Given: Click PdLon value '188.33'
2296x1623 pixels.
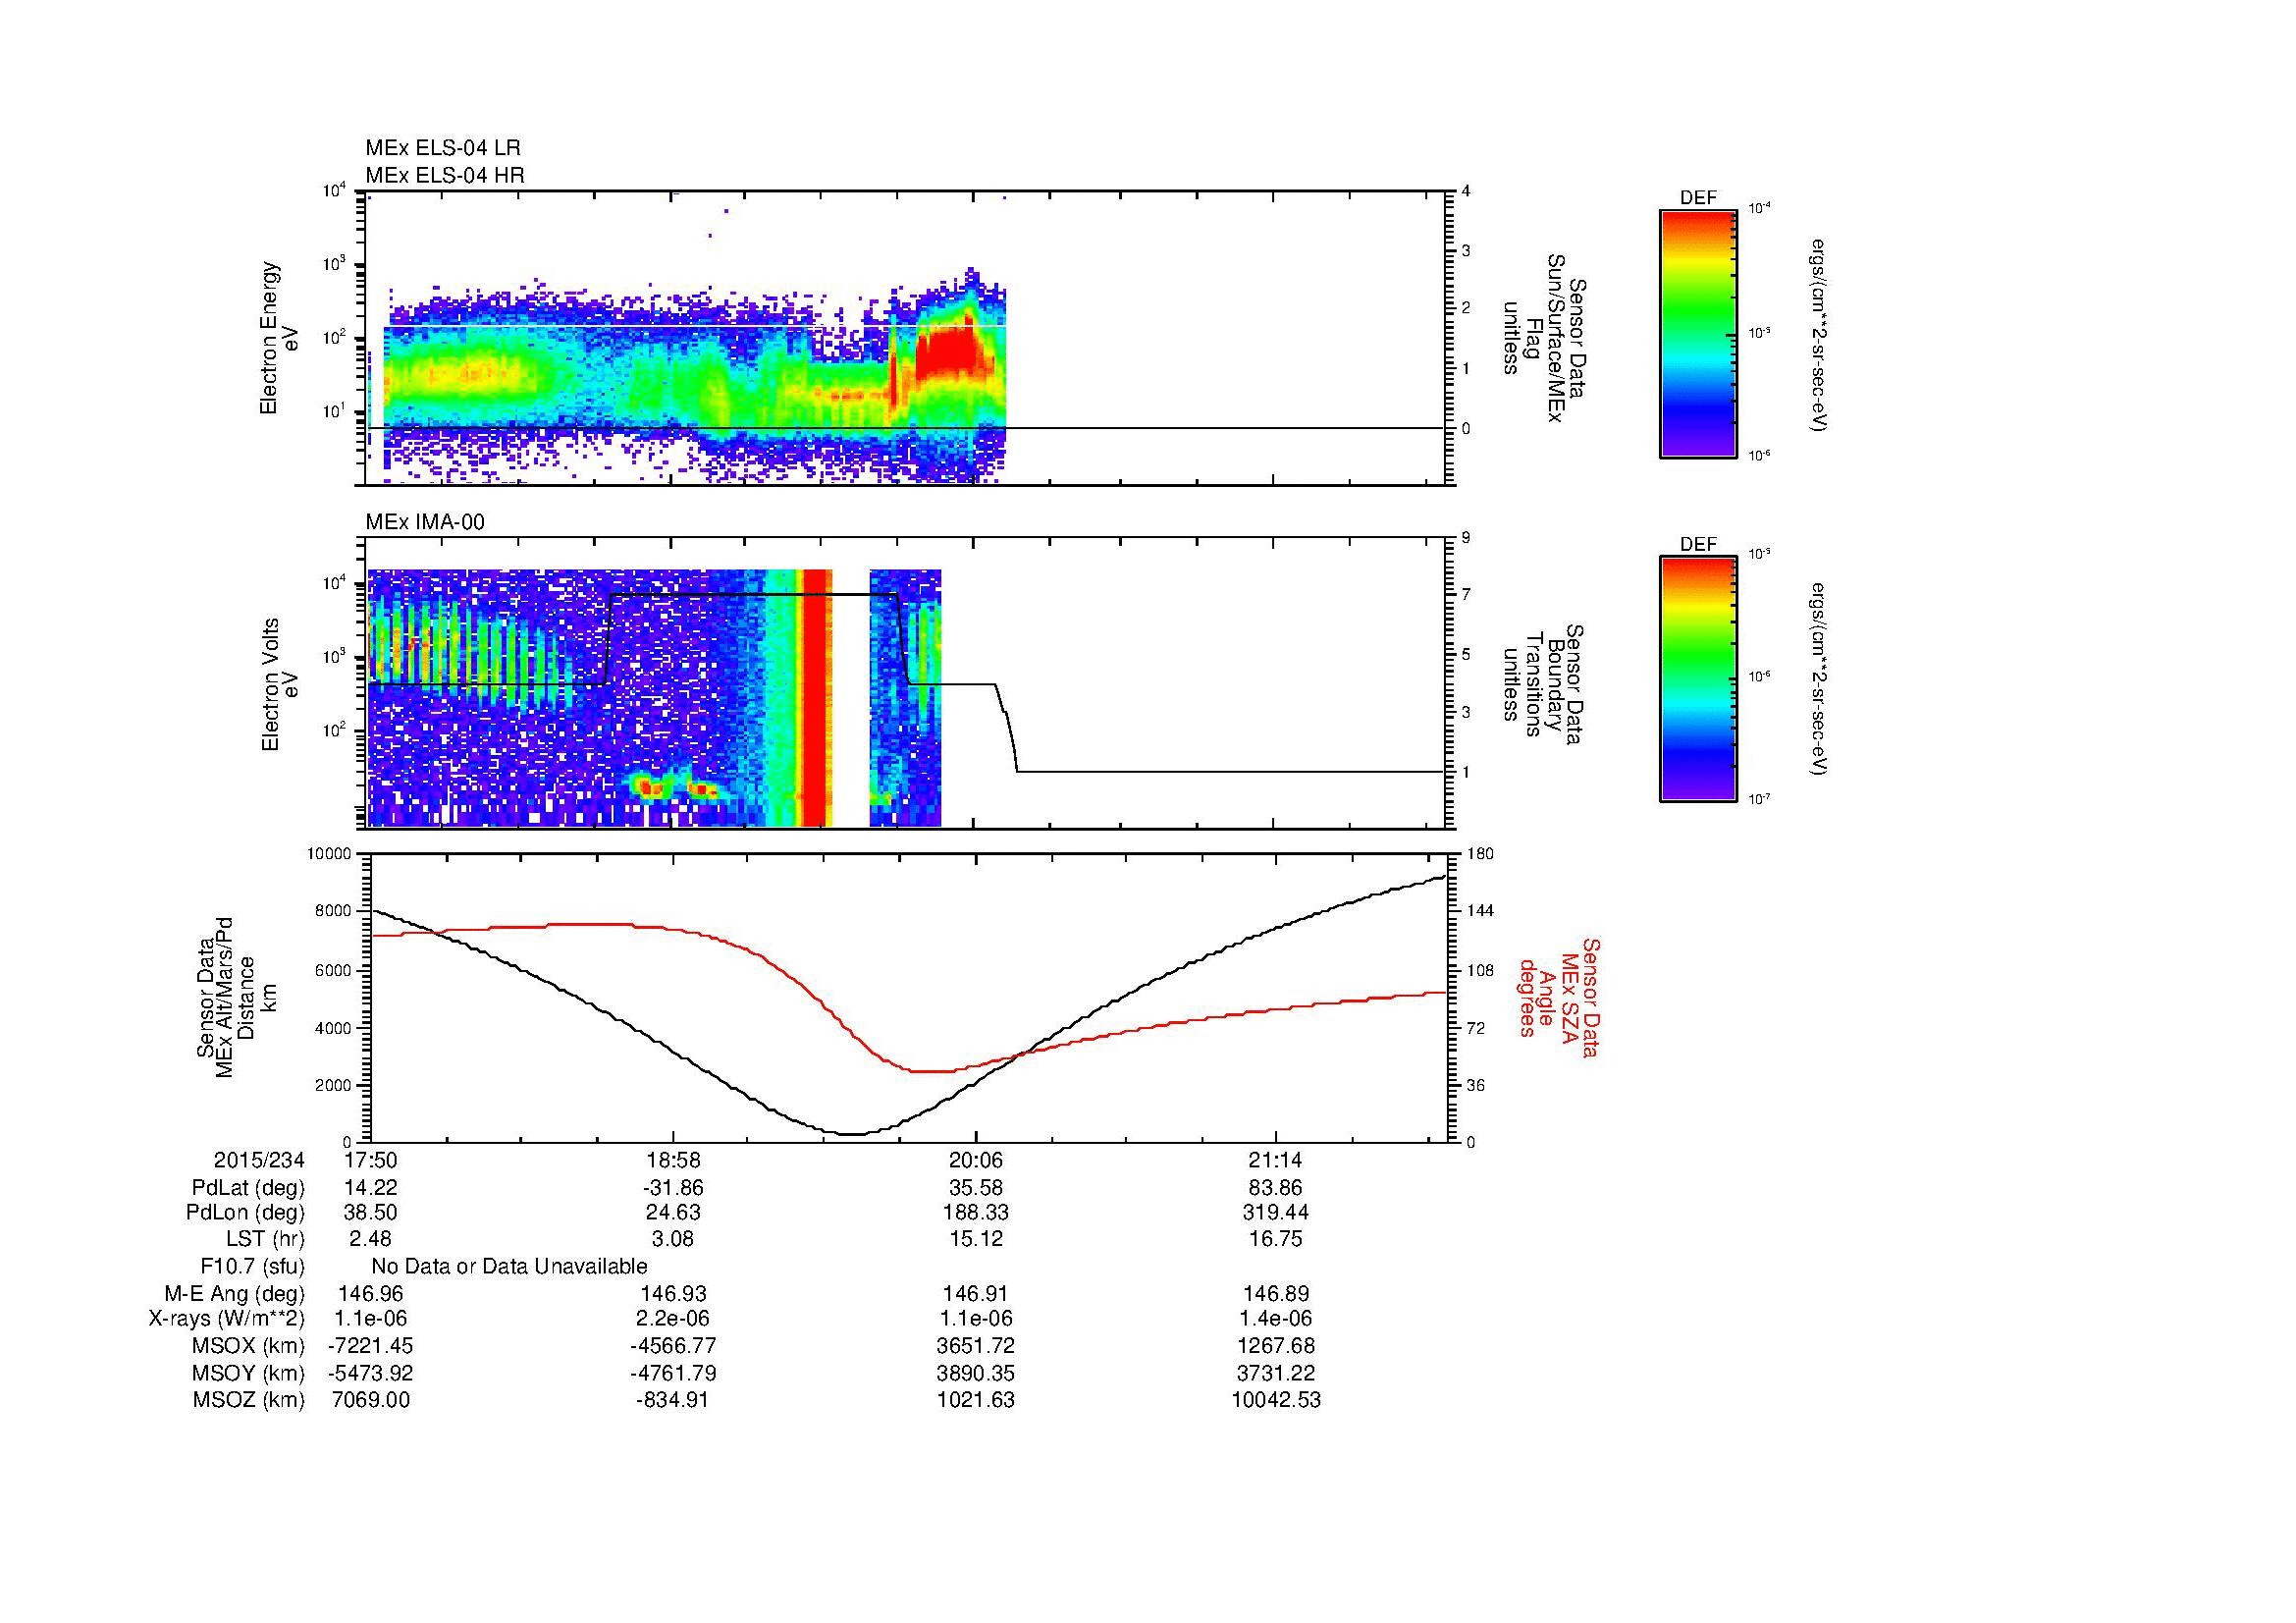Looking at the screenshot, I should coord(976,1213).
